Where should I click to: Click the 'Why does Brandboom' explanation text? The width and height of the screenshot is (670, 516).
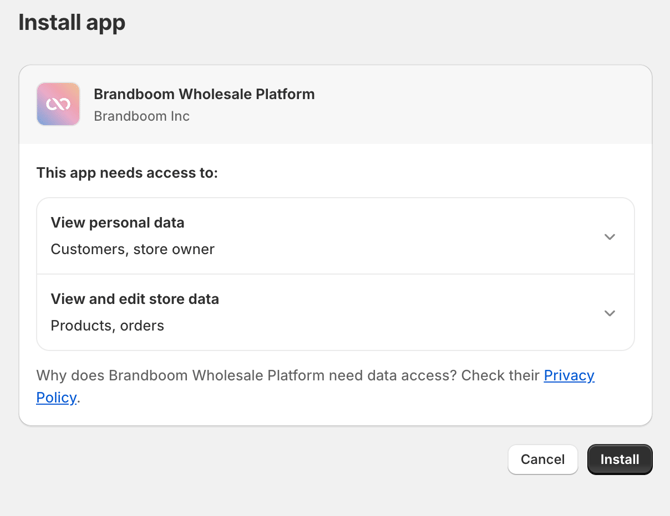pyautogui.click(x=288, y=376)
